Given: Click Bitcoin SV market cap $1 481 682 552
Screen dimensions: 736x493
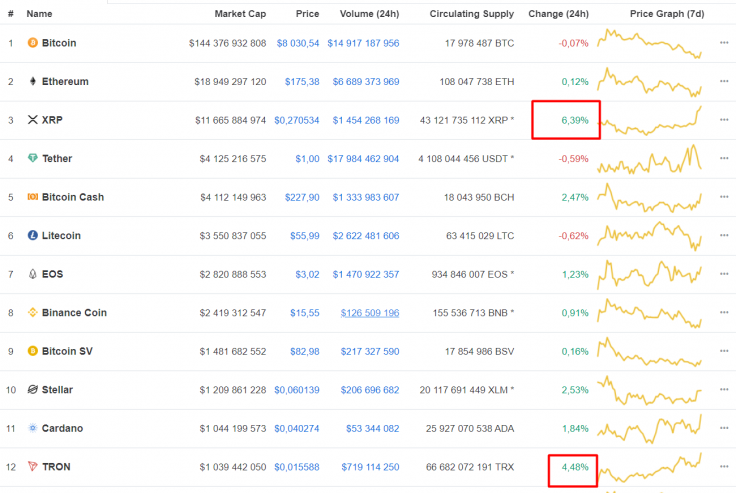Looking at the screenshot, I should pos(233,351).
